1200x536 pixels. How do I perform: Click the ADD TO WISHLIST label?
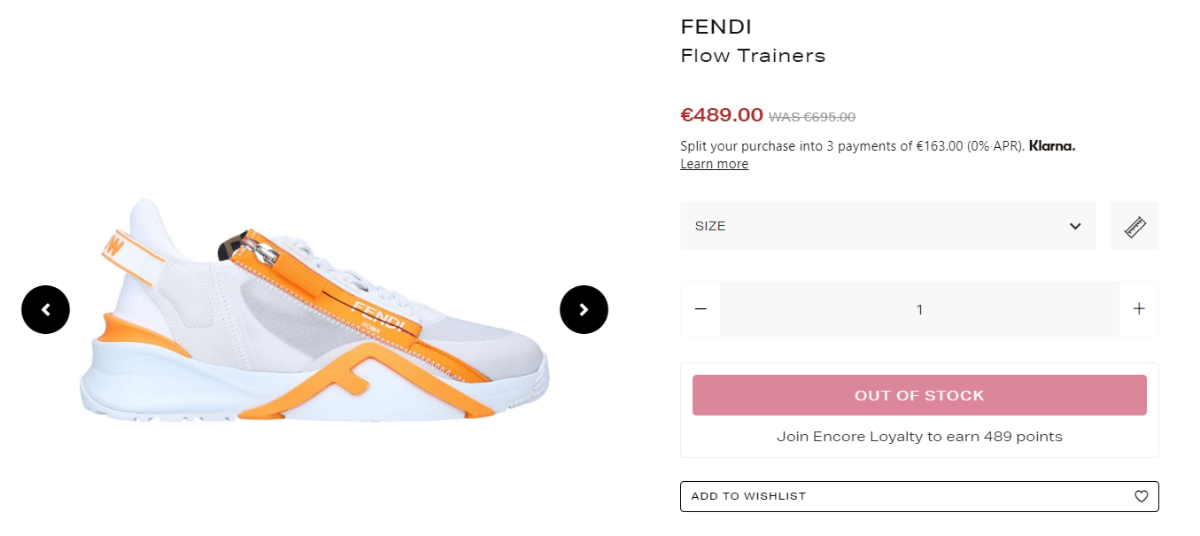[x=748, y=496]
